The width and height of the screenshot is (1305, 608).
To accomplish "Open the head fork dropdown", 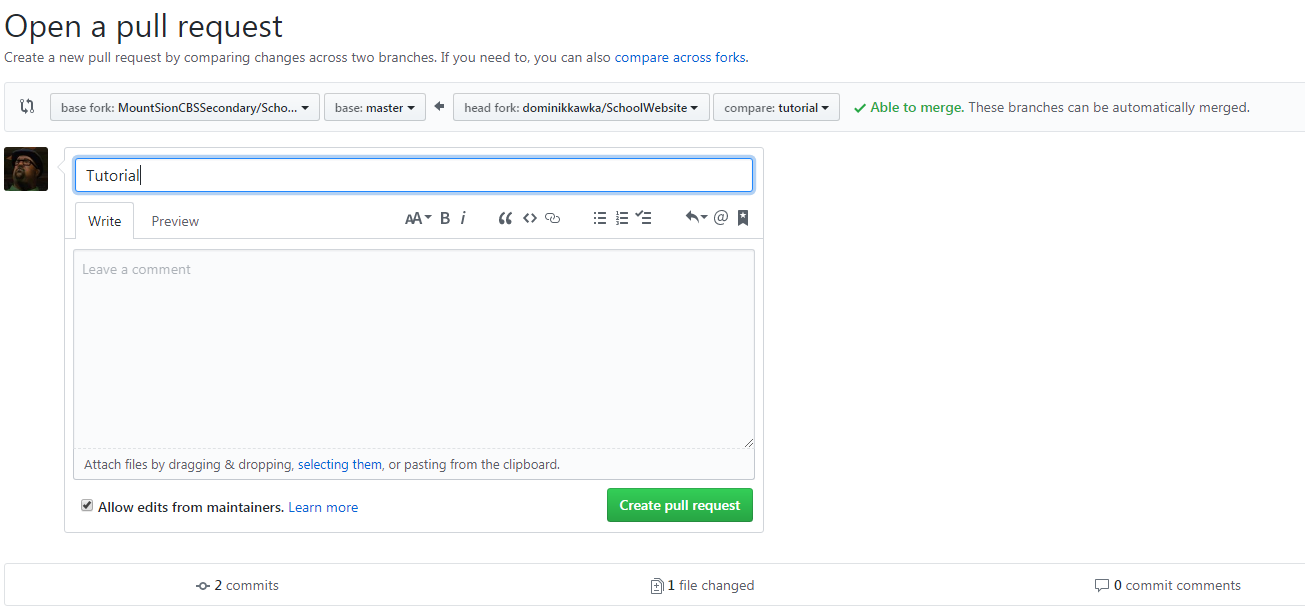I will coord(581,107).
